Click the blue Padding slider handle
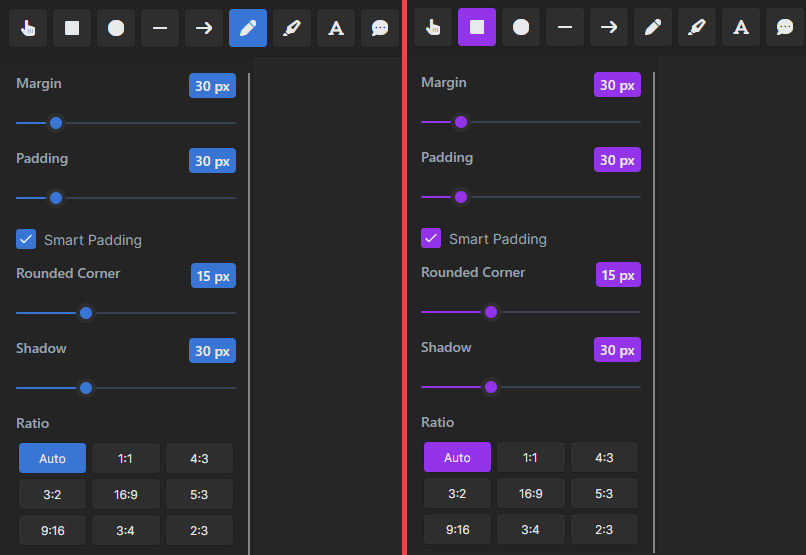 (56, 198)
